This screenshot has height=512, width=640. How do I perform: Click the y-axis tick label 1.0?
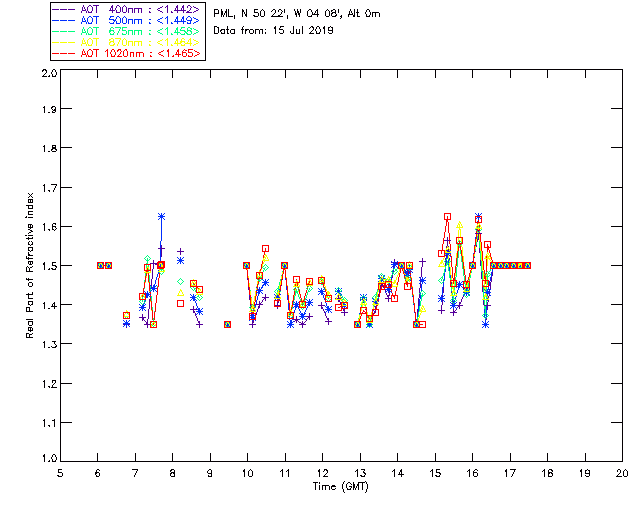tap(49, 458)
